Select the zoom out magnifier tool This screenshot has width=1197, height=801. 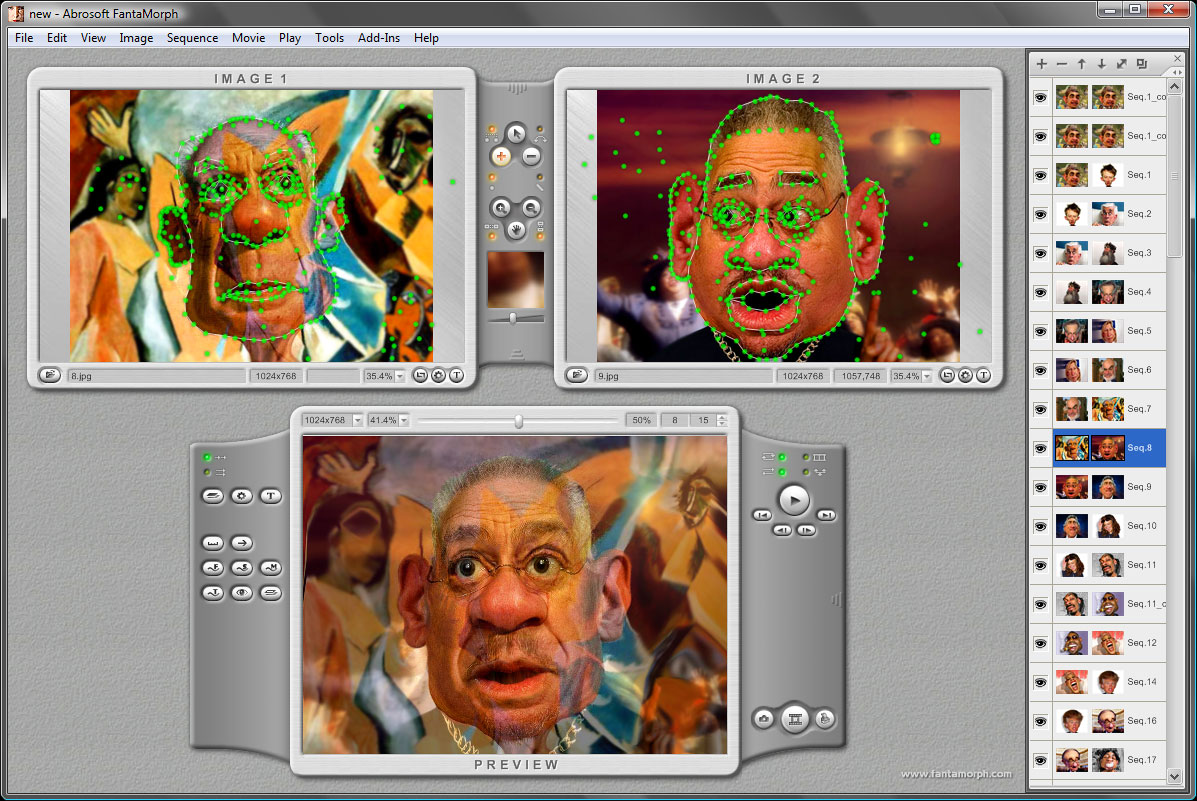click(531, 207)
